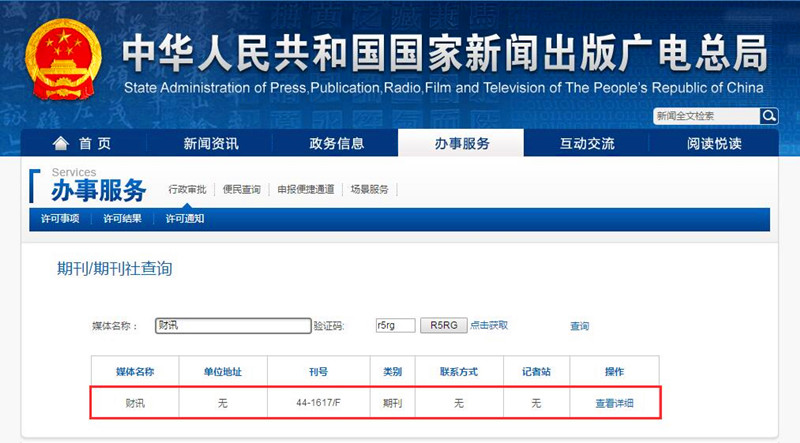Click the 类别 column header

click(x=392, y=372)
